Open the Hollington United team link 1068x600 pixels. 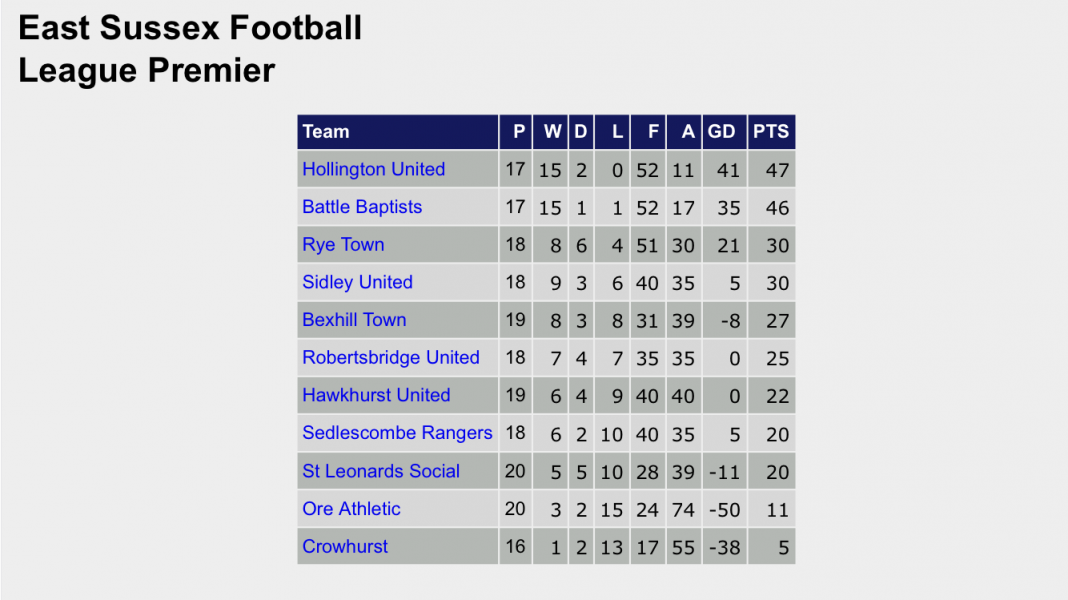(x=373, y=169)
